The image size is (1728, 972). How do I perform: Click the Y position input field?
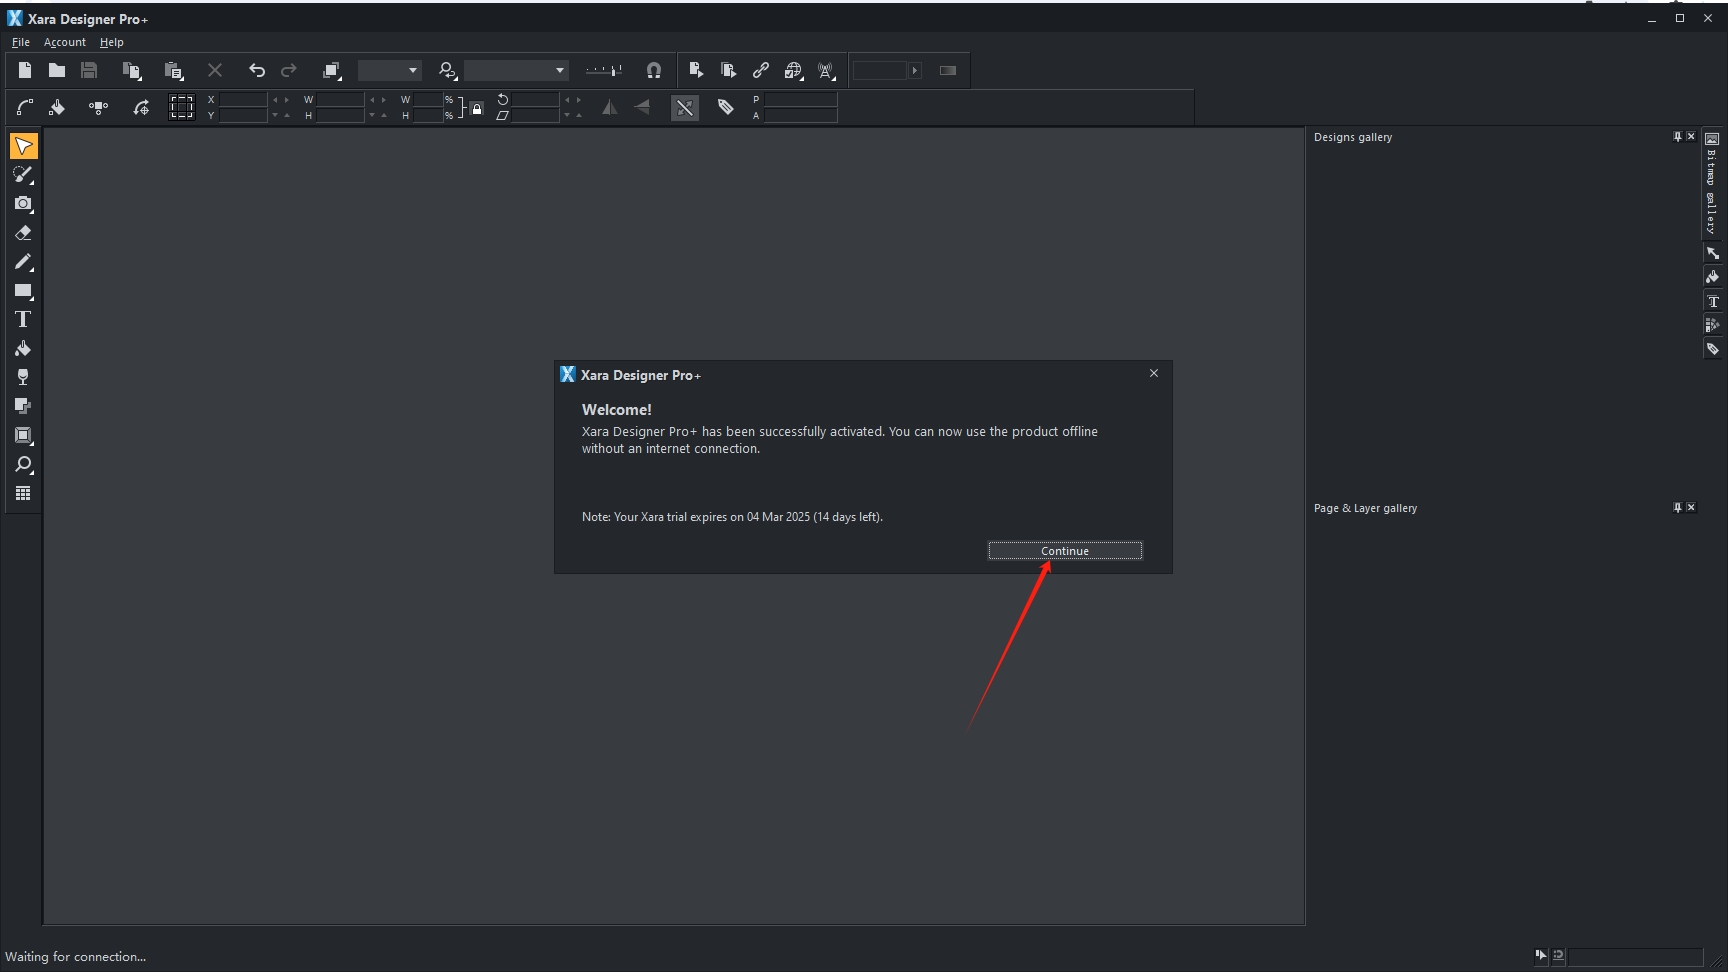tap(243, 116)
